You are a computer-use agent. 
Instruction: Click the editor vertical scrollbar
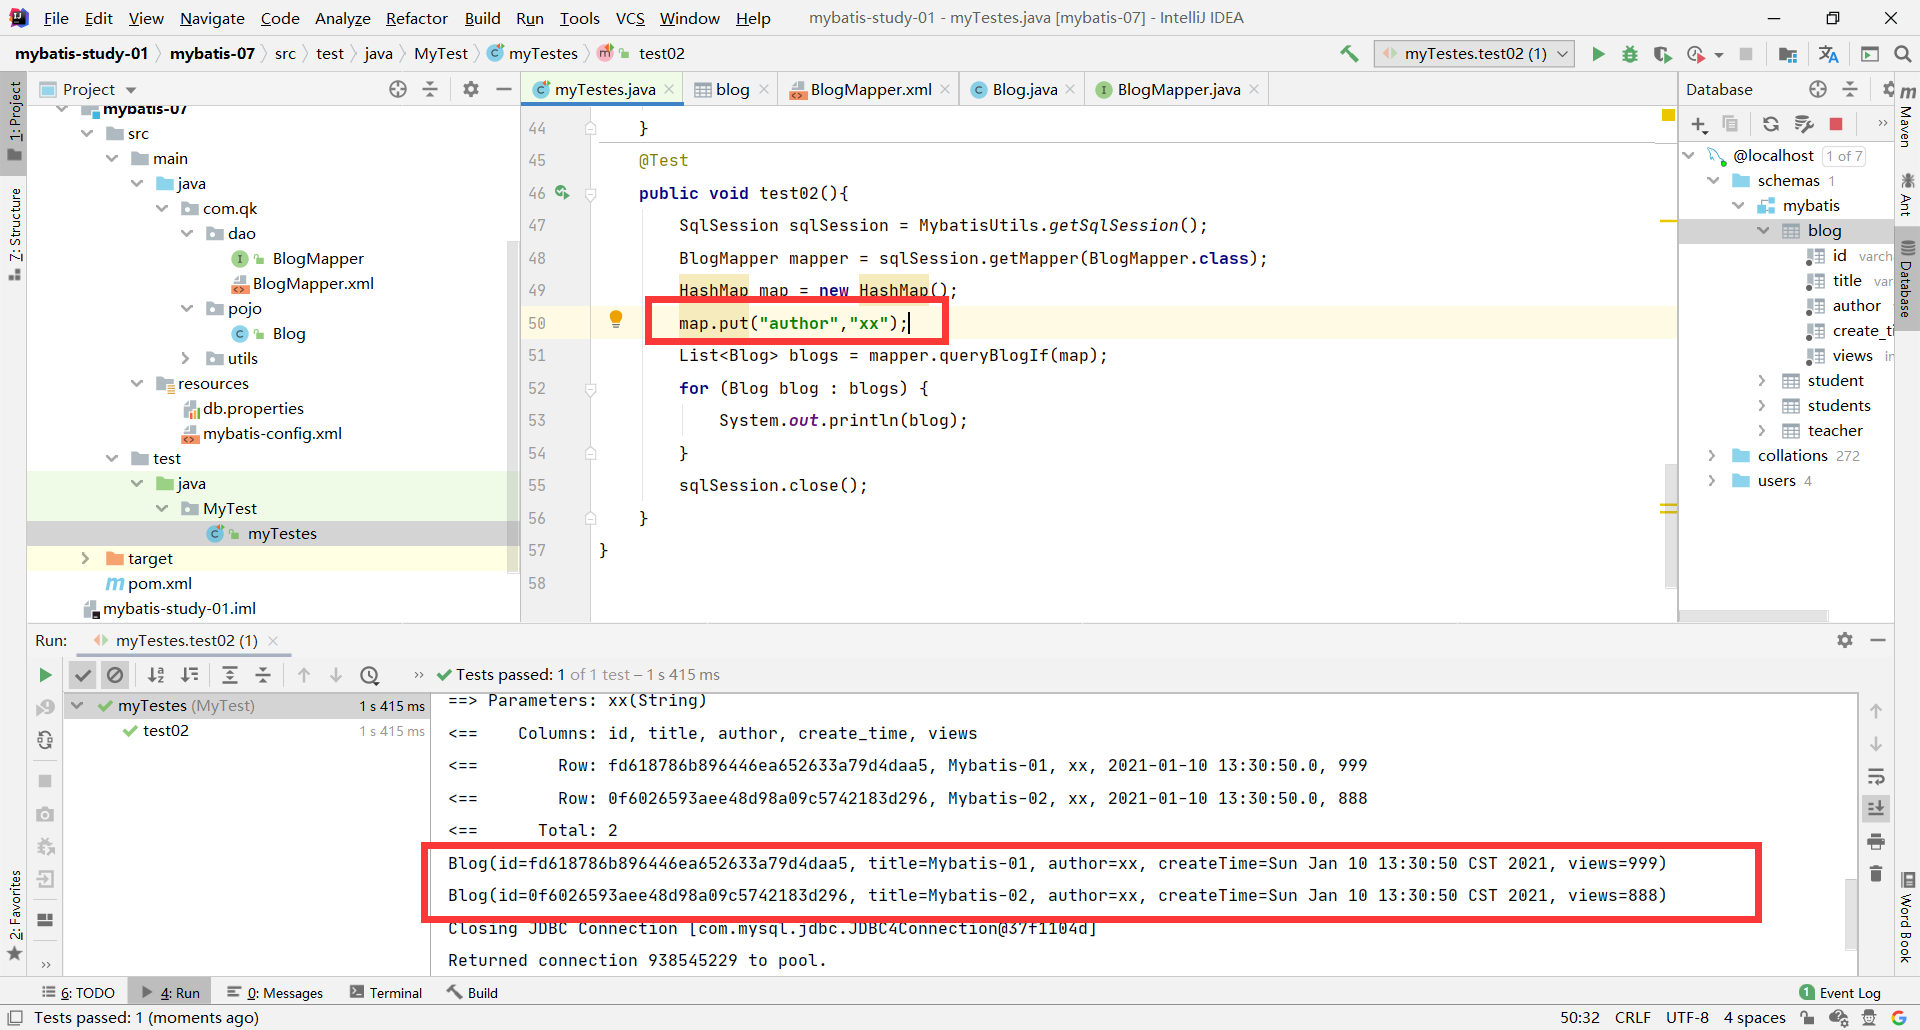point(1669,520)
